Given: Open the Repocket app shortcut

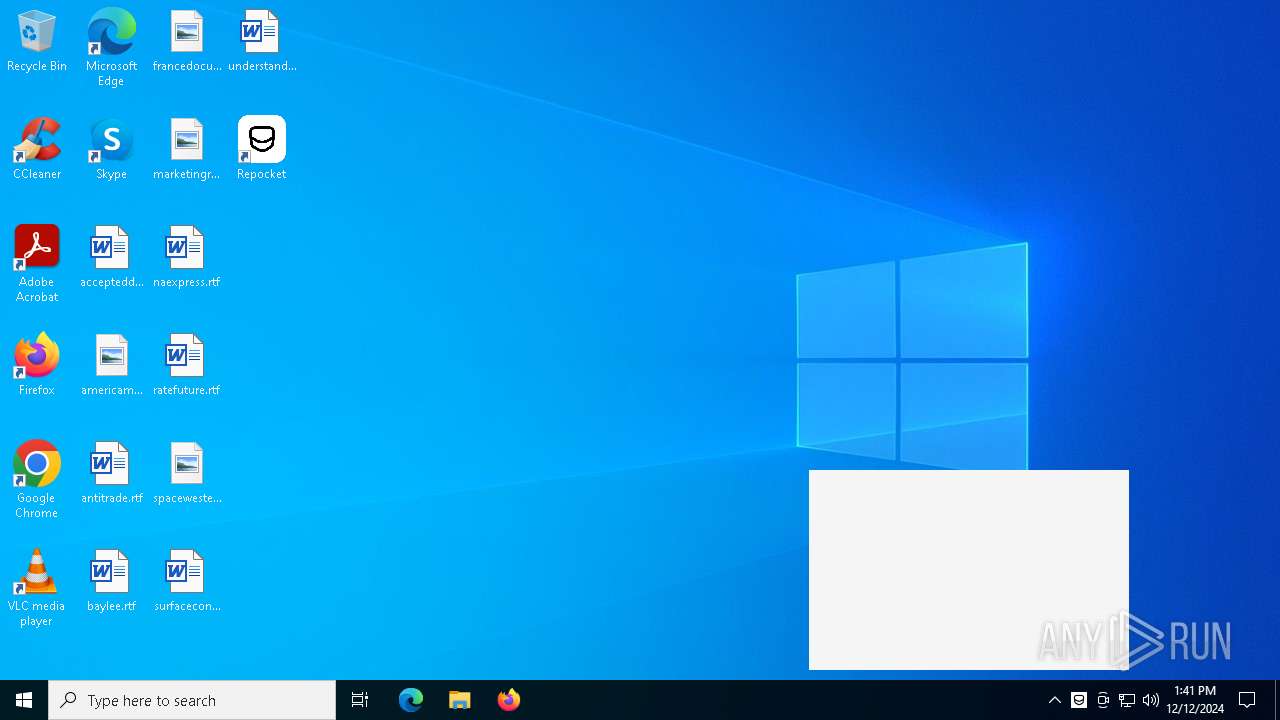Looking at the screenshot, I should 262,150.
